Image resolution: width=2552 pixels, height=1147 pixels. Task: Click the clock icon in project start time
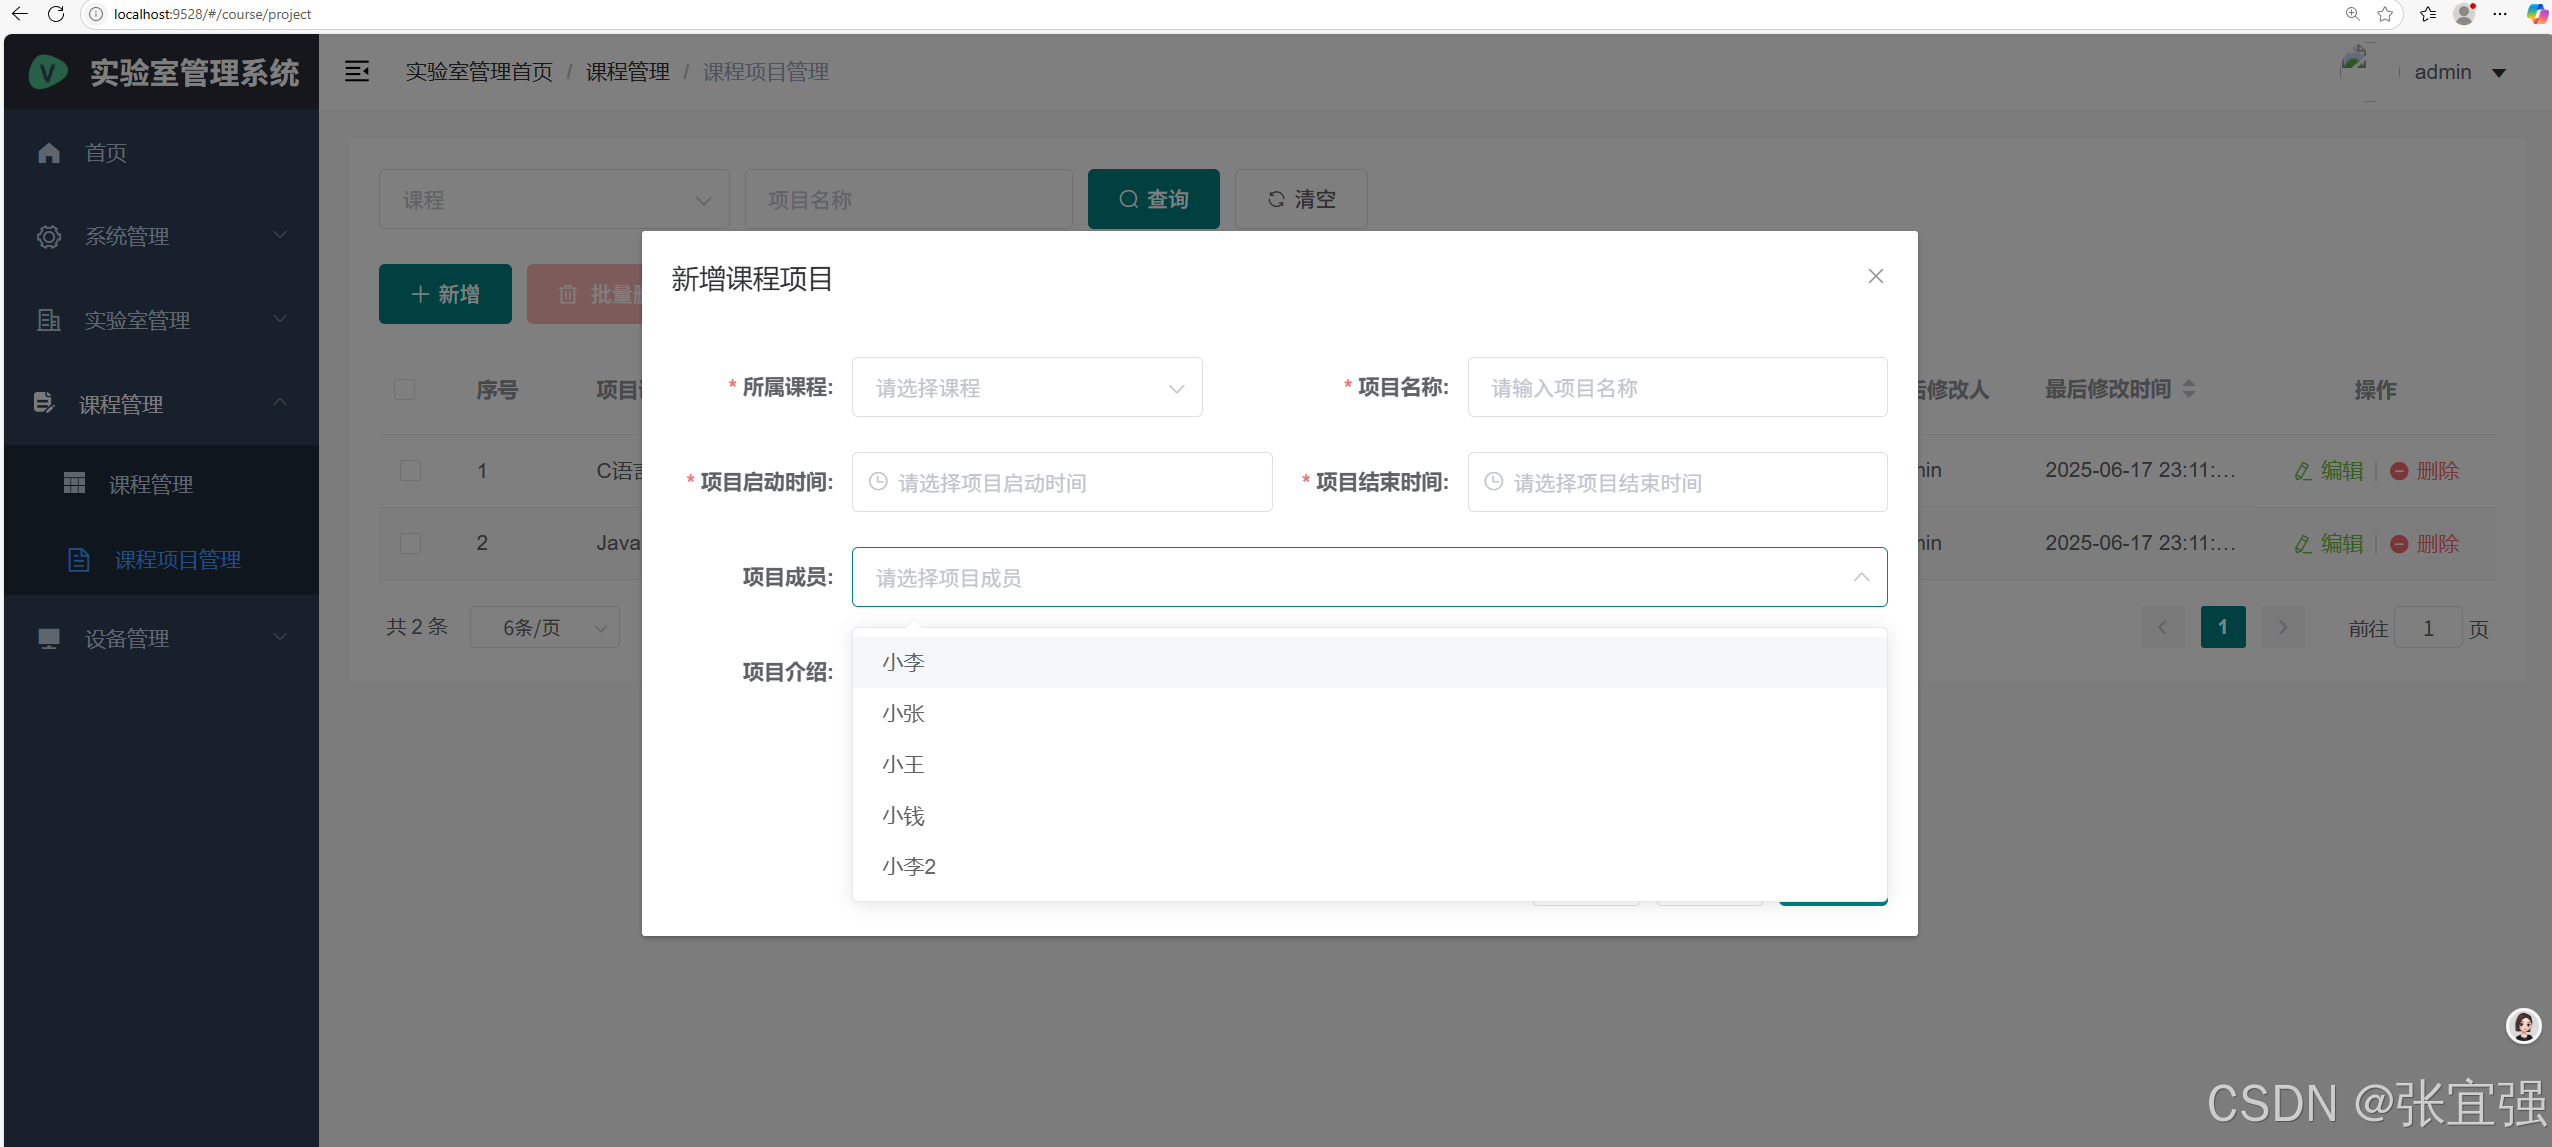point(878,482)
